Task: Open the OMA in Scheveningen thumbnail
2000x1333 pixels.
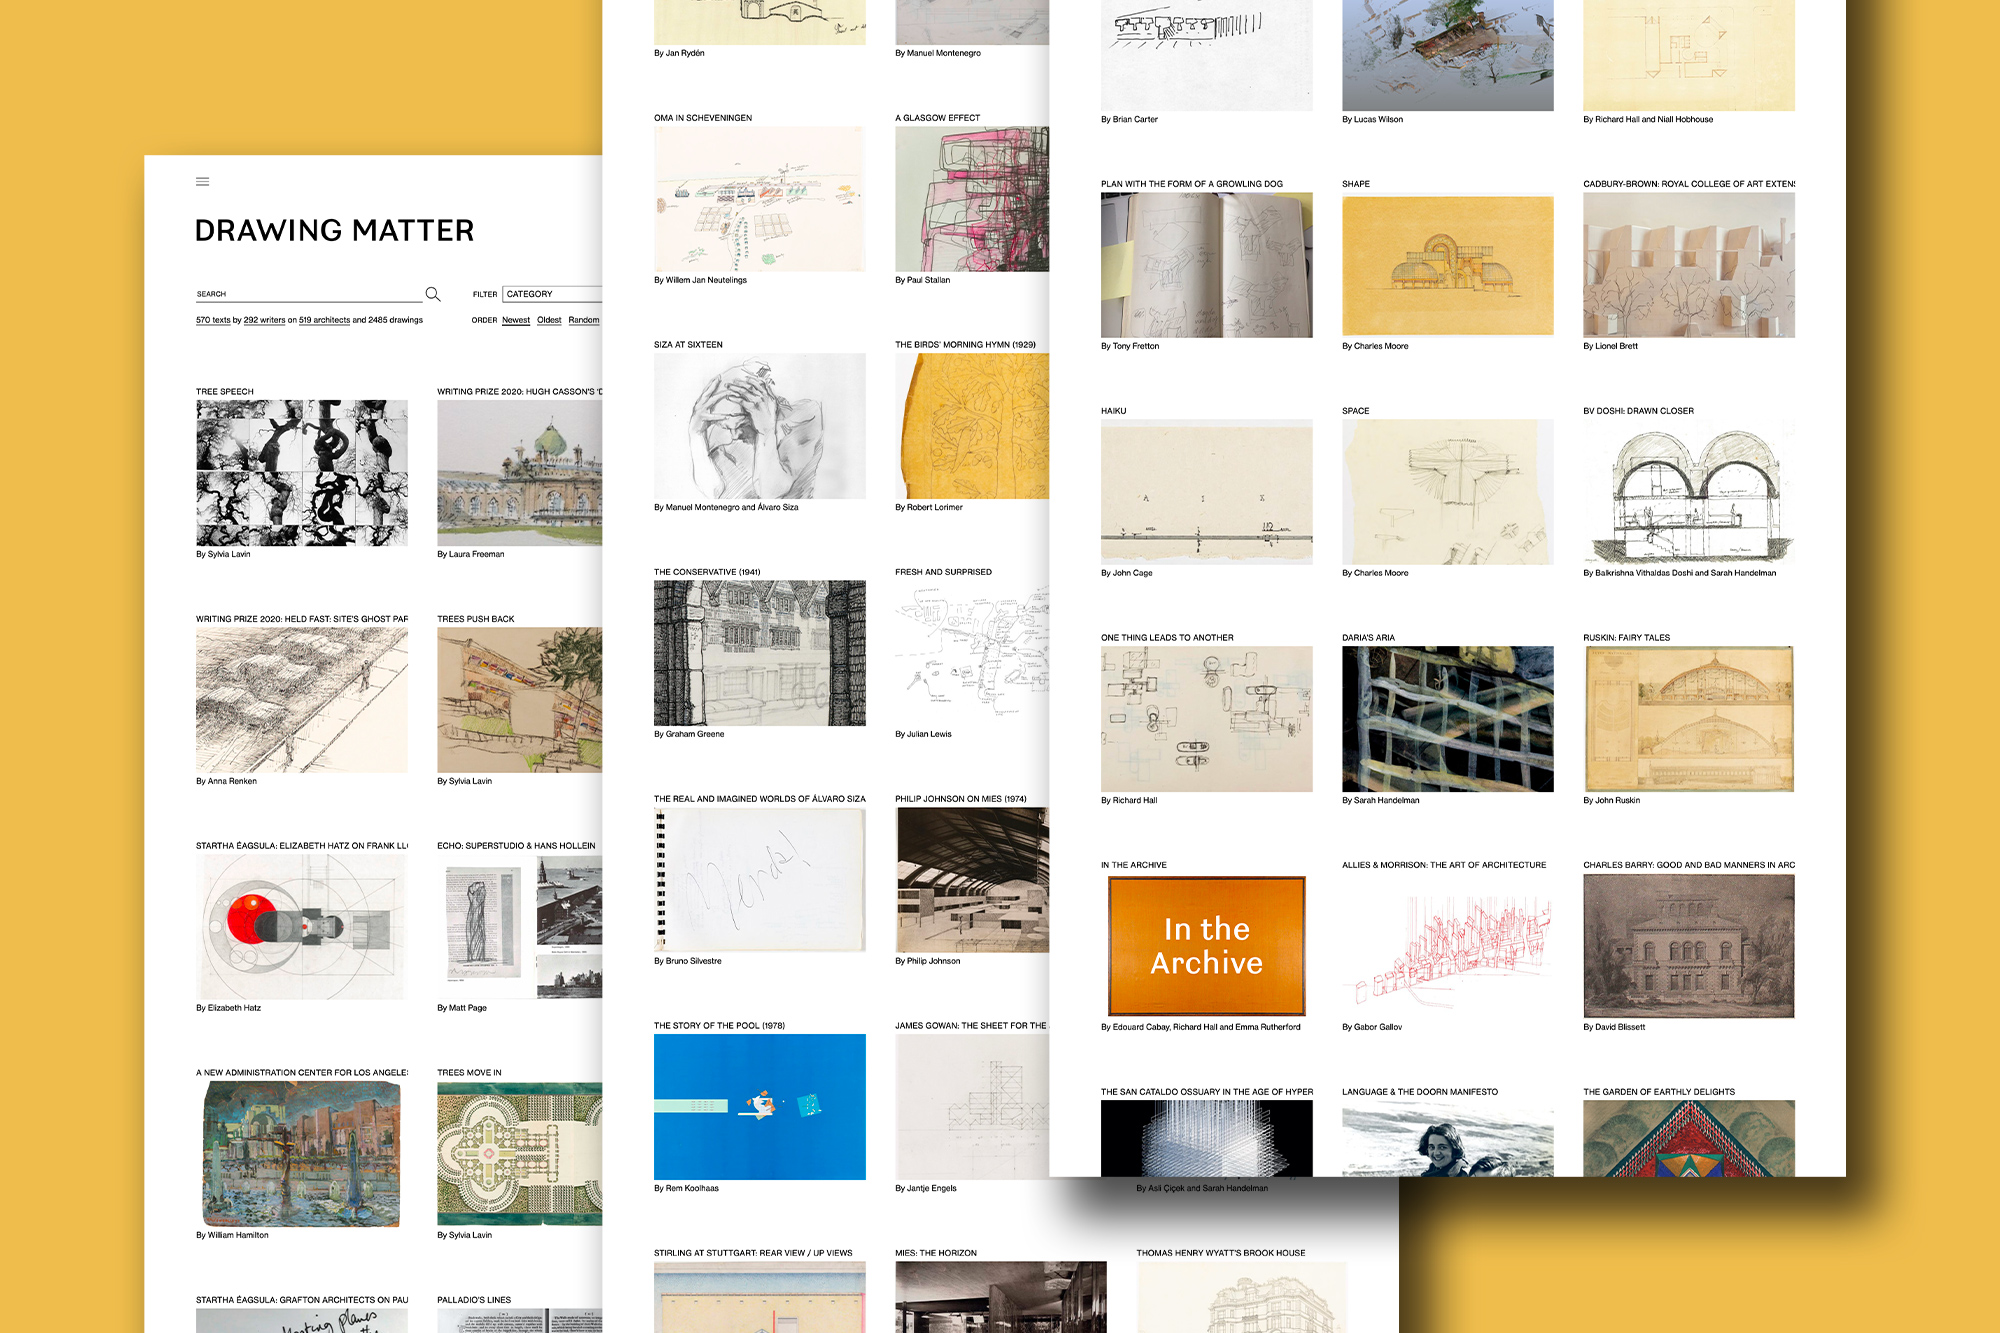Action: click(x=760, y=199)
